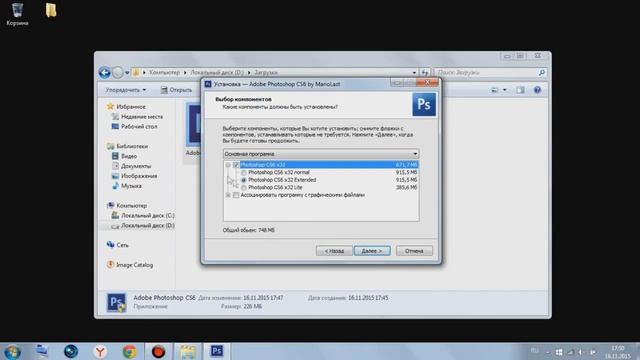Viewport: 640px width, 360px height.
Task: Collapse the Photoshop CS6 x32 tree node
Action: [x=228, y=165]
